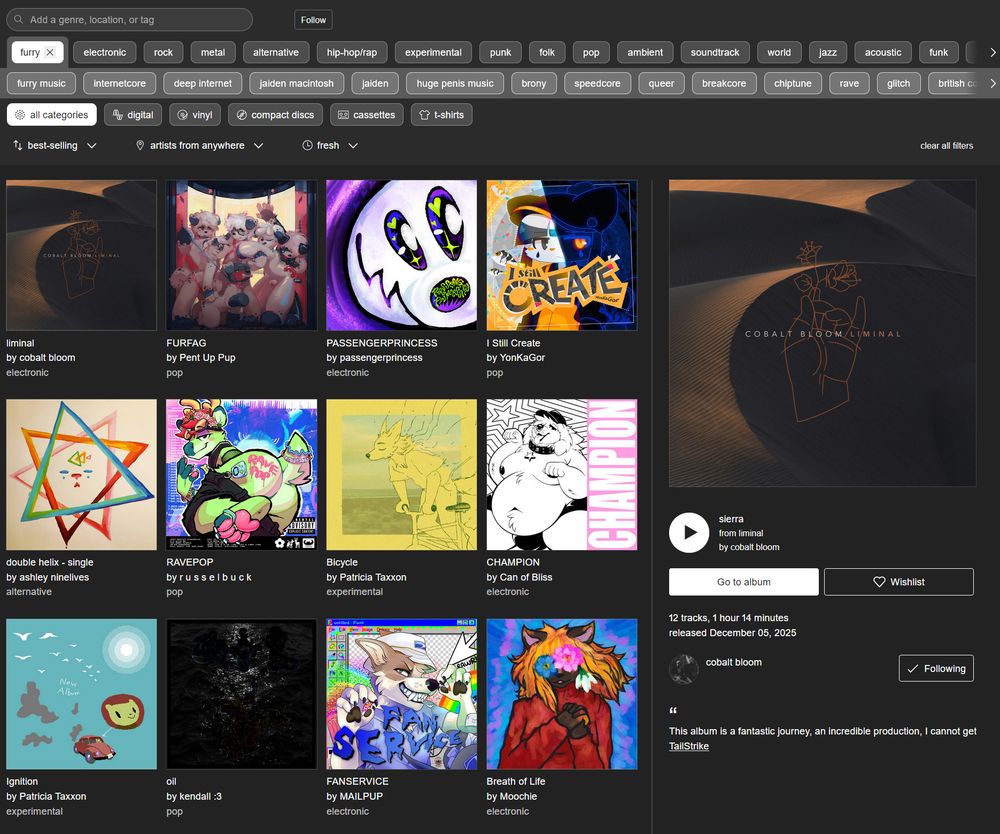Choose the internetcore tag

pos(119,83)
